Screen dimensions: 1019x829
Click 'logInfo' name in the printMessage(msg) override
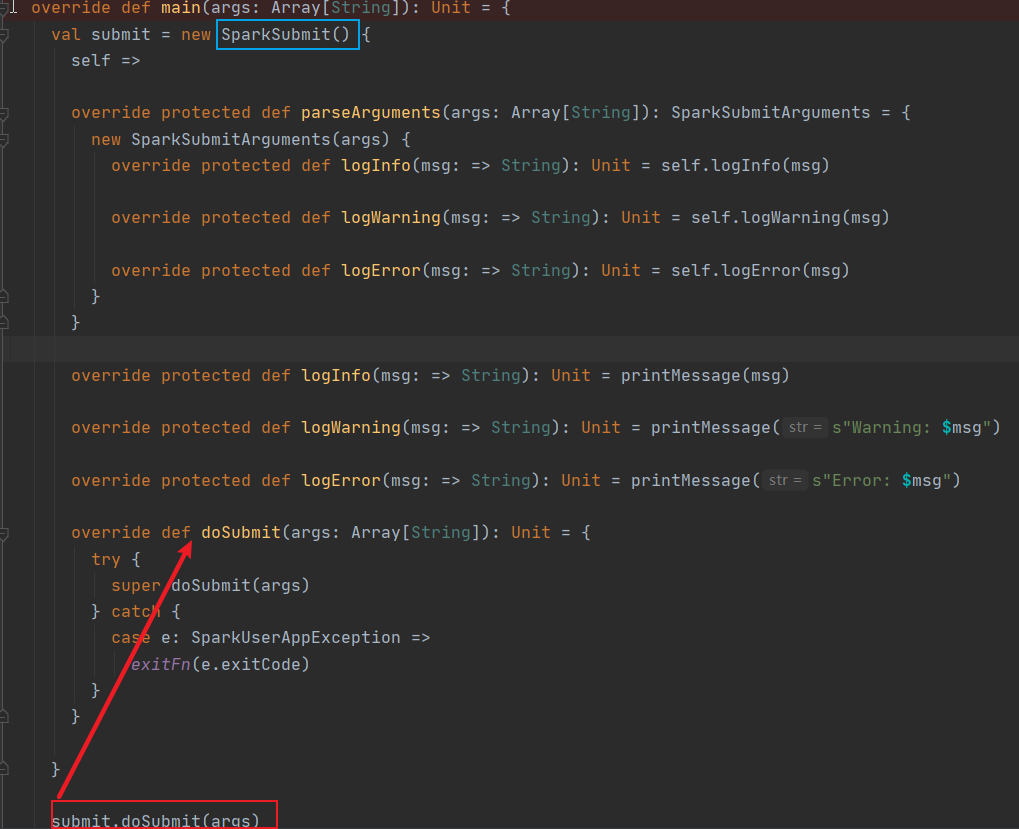click(x=336, y=376)
